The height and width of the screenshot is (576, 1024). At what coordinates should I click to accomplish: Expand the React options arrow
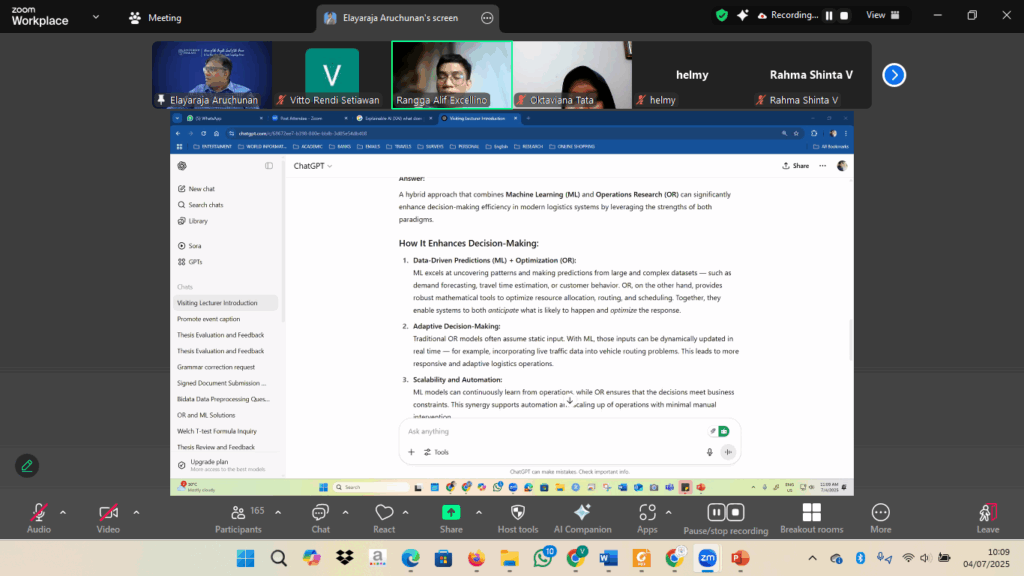click(x=405, y=513)
